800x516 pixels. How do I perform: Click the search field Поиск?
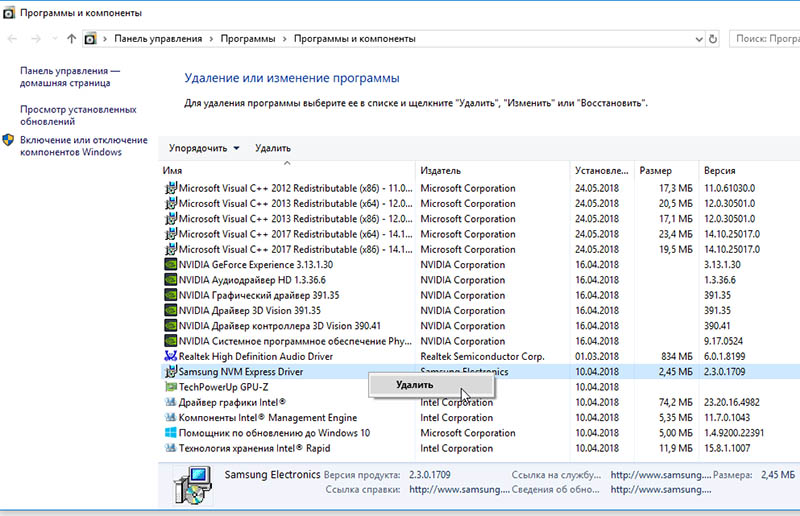coord(765,39)
